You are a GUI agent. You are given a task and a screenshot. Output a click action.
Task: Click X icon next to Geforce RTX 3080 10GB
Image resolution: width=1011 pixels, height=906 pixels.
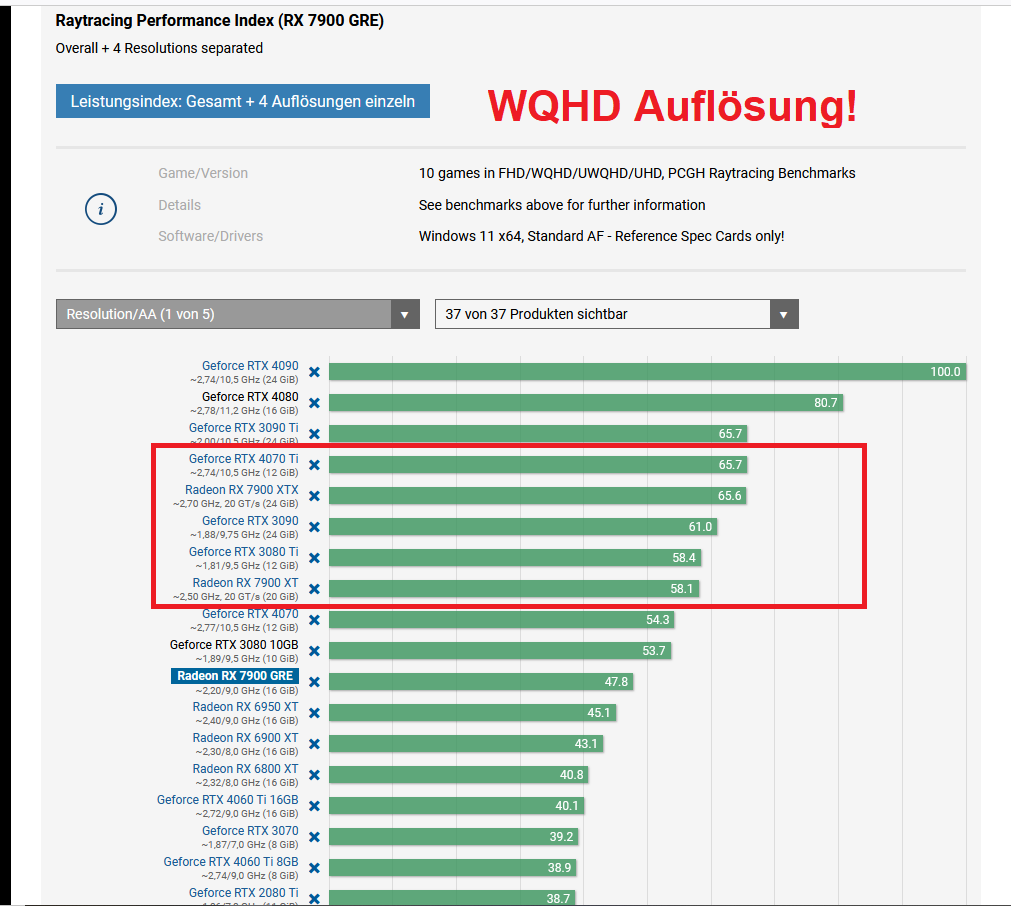(x=314, y=651)
